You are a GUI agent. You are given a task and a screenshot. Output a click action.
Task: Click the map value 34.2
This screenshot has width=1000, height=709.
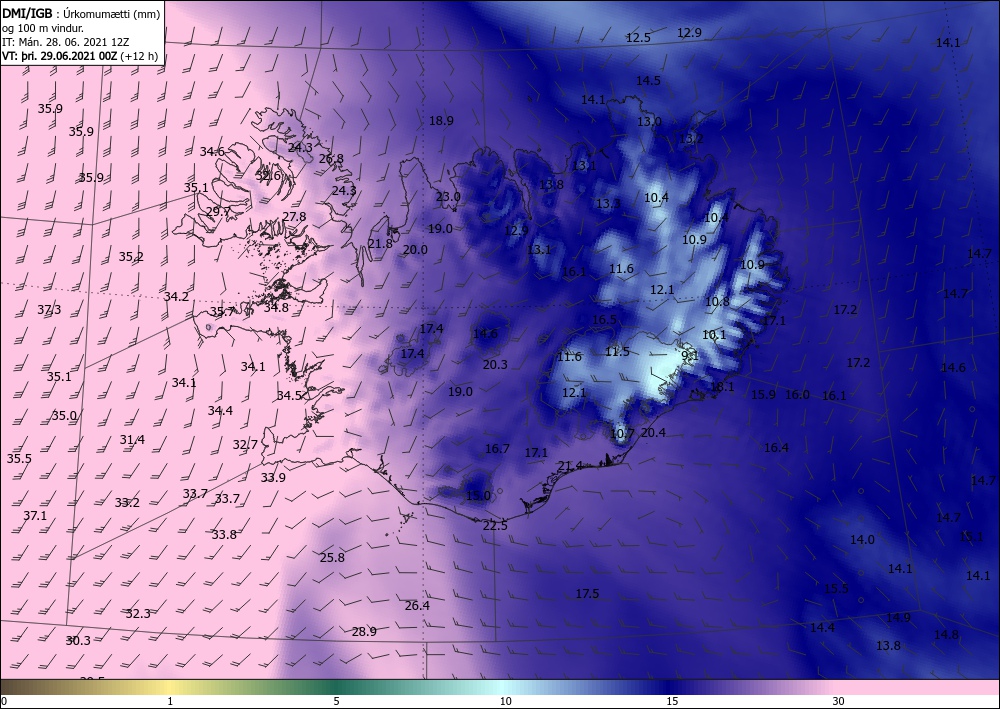pos(176,296)
